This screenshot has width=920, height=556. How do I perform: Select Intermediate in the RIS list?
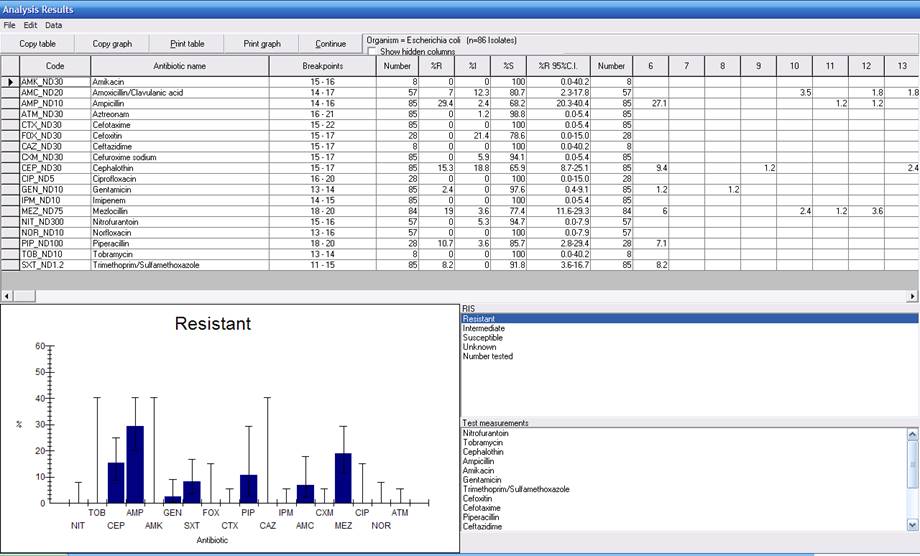click(484, 328)
